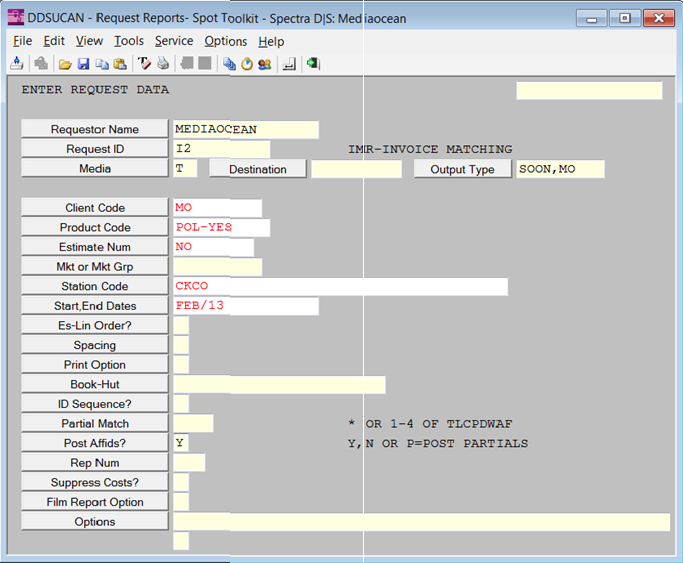
Task: Click the connect/upload toolbar icon
Action: coord(17,64)
